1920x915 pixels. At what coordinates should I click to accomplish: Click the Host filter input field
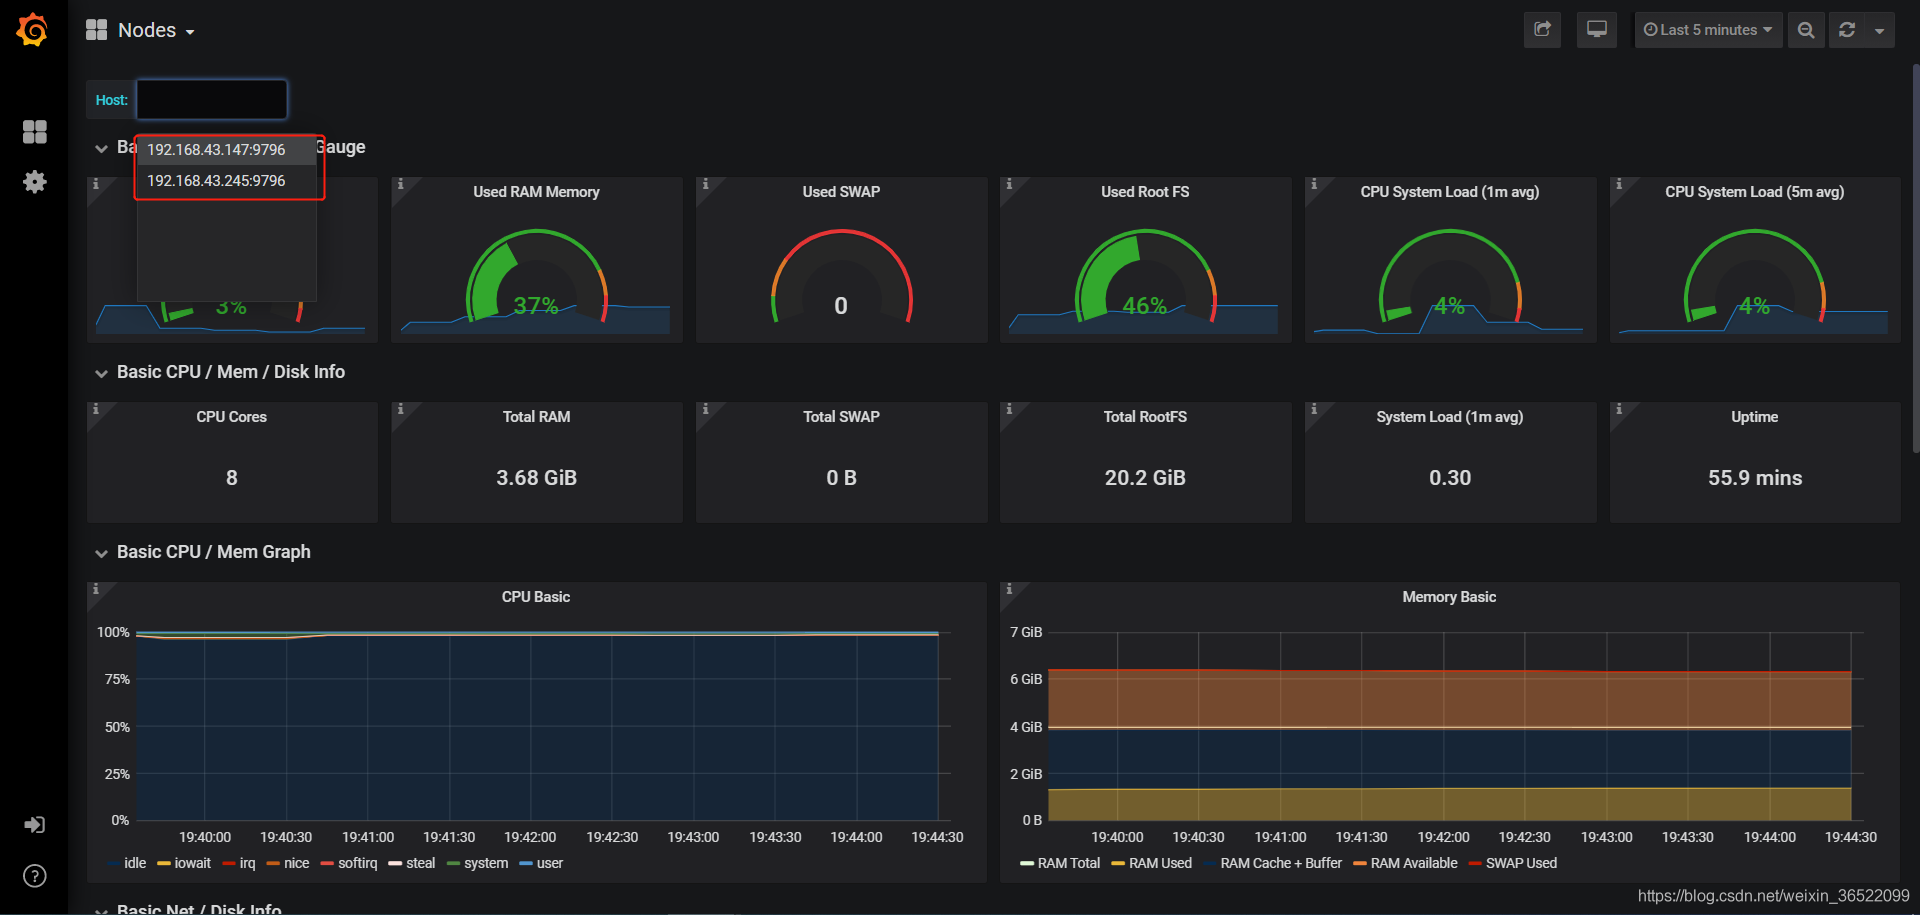(212, 100)
